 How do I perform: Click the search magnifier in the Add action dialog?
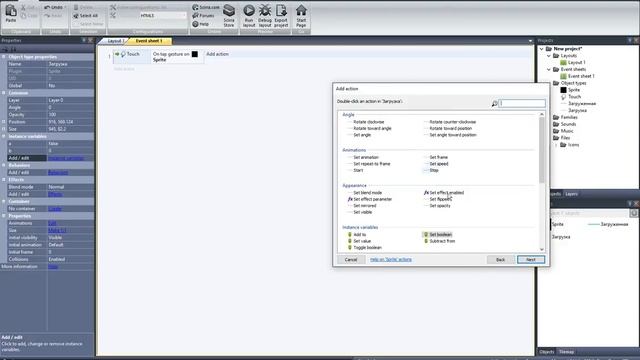point(494,104)
